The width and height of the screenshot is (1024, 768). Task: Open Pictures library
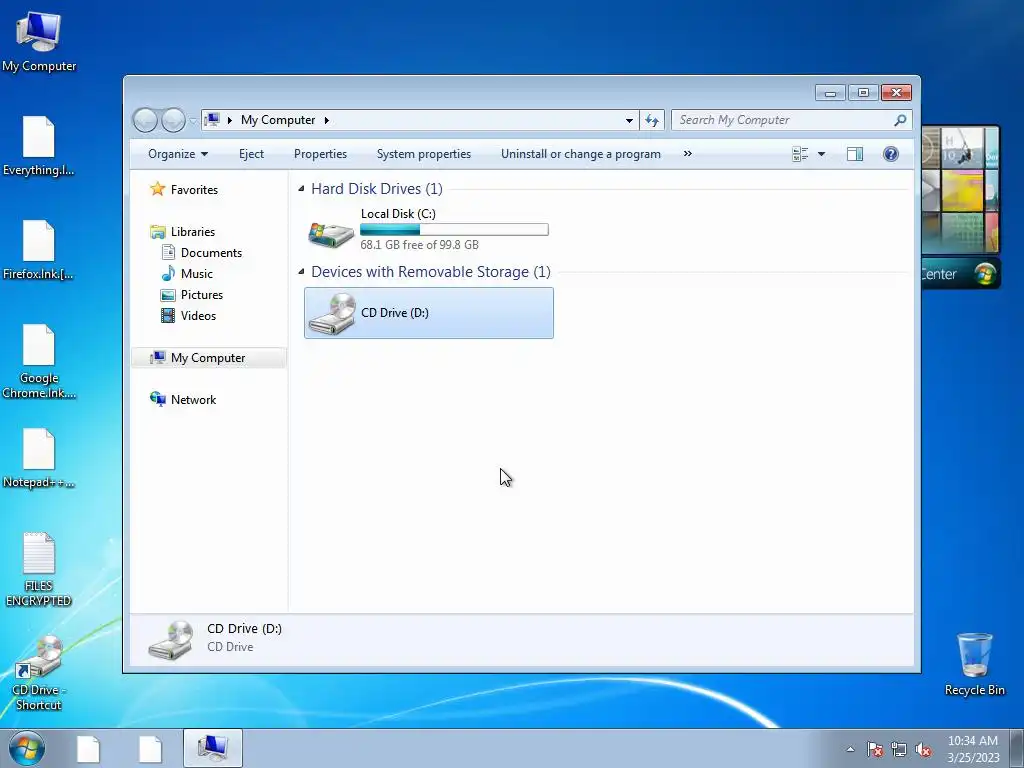192,295
